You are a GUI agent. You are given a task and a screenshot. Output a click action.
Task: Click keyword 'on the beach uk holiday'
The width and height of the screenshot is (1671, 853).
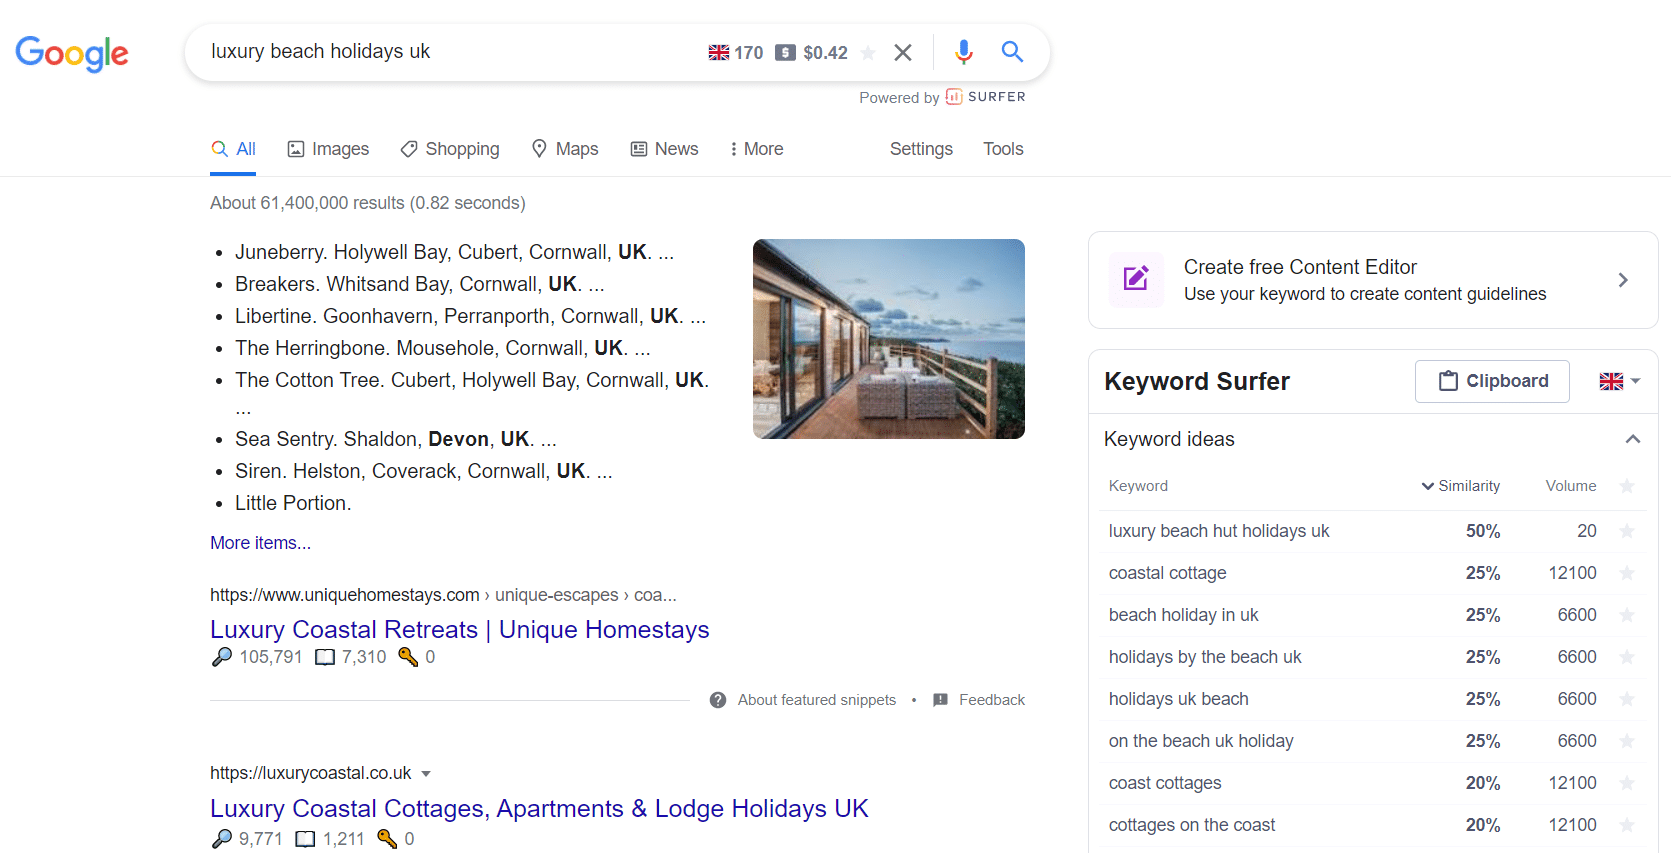pos(1201,741)
